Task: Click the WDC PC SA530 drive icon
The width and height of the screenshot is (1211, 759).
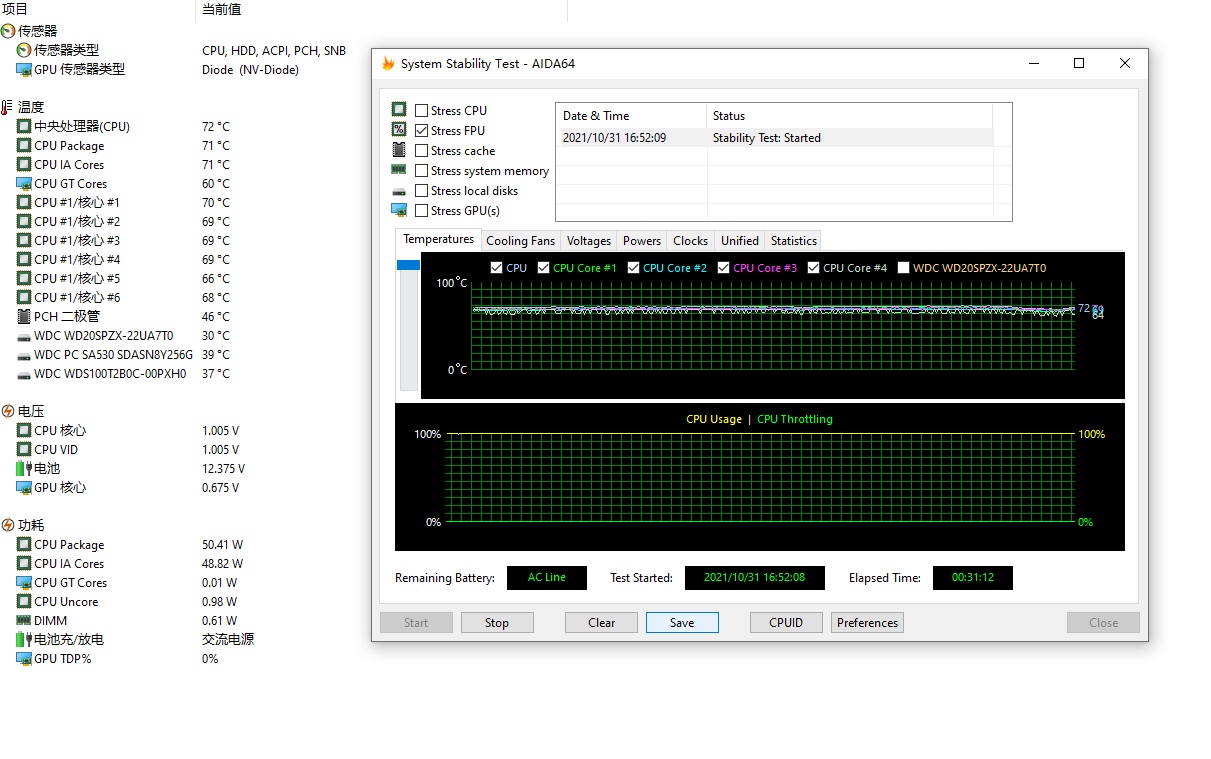Action: (24, 355)
